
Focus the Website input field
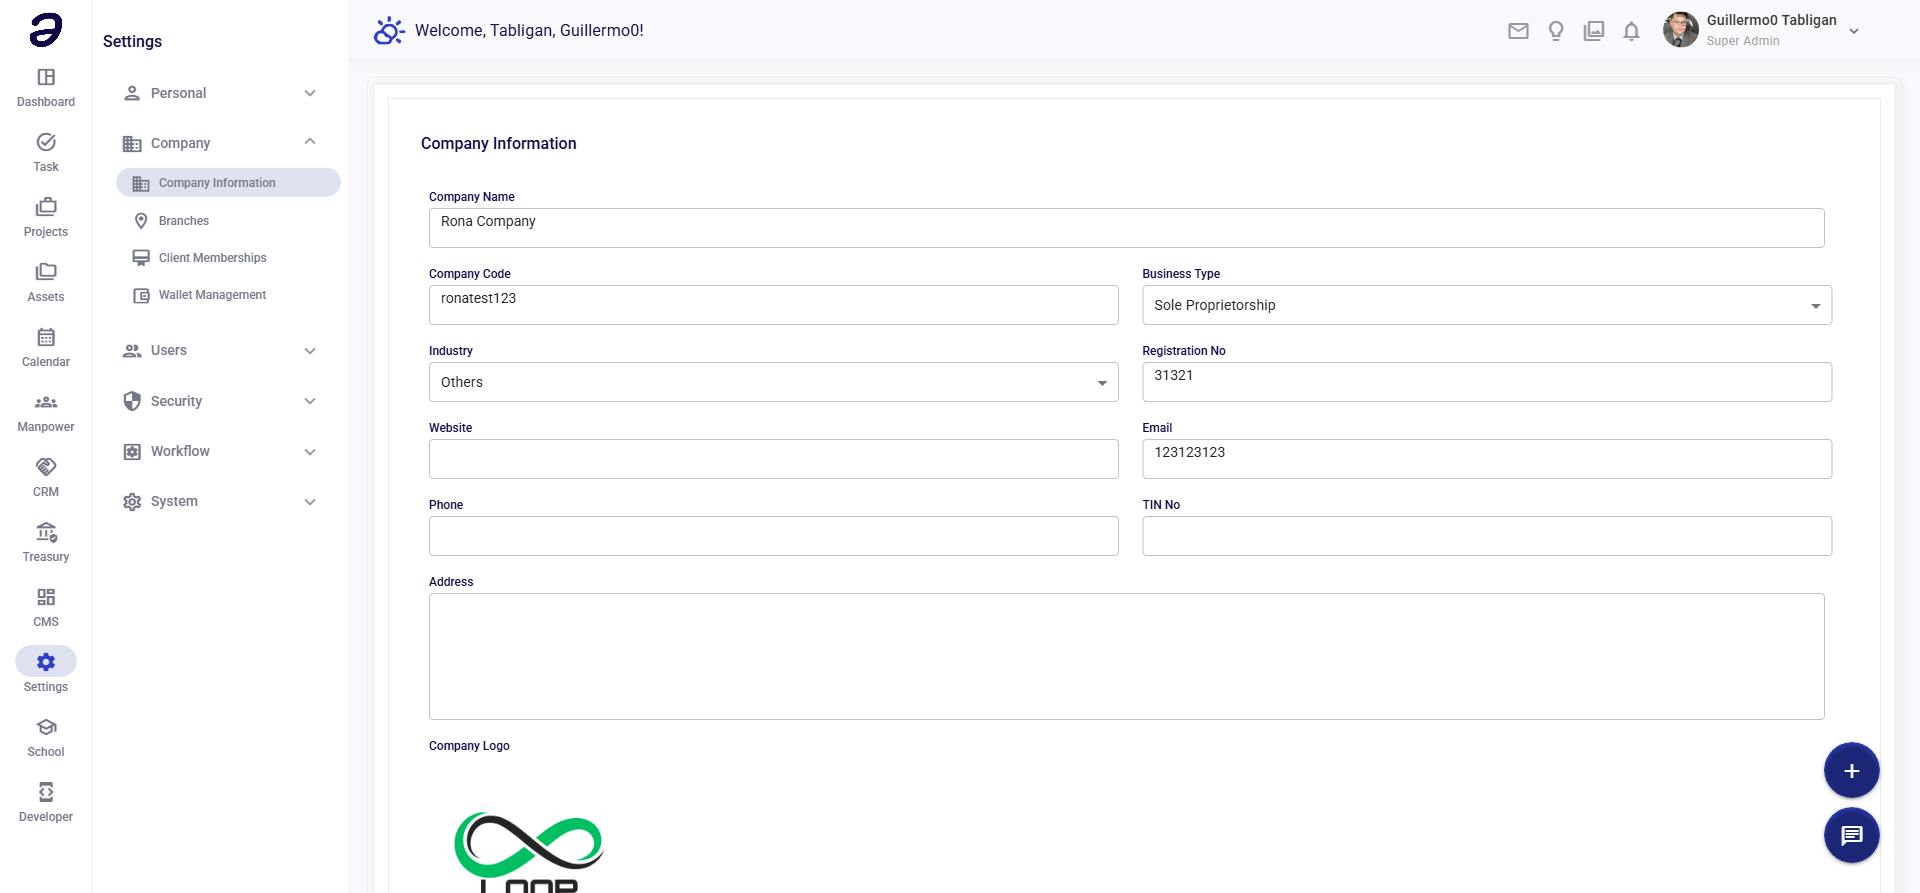[773, 459]
